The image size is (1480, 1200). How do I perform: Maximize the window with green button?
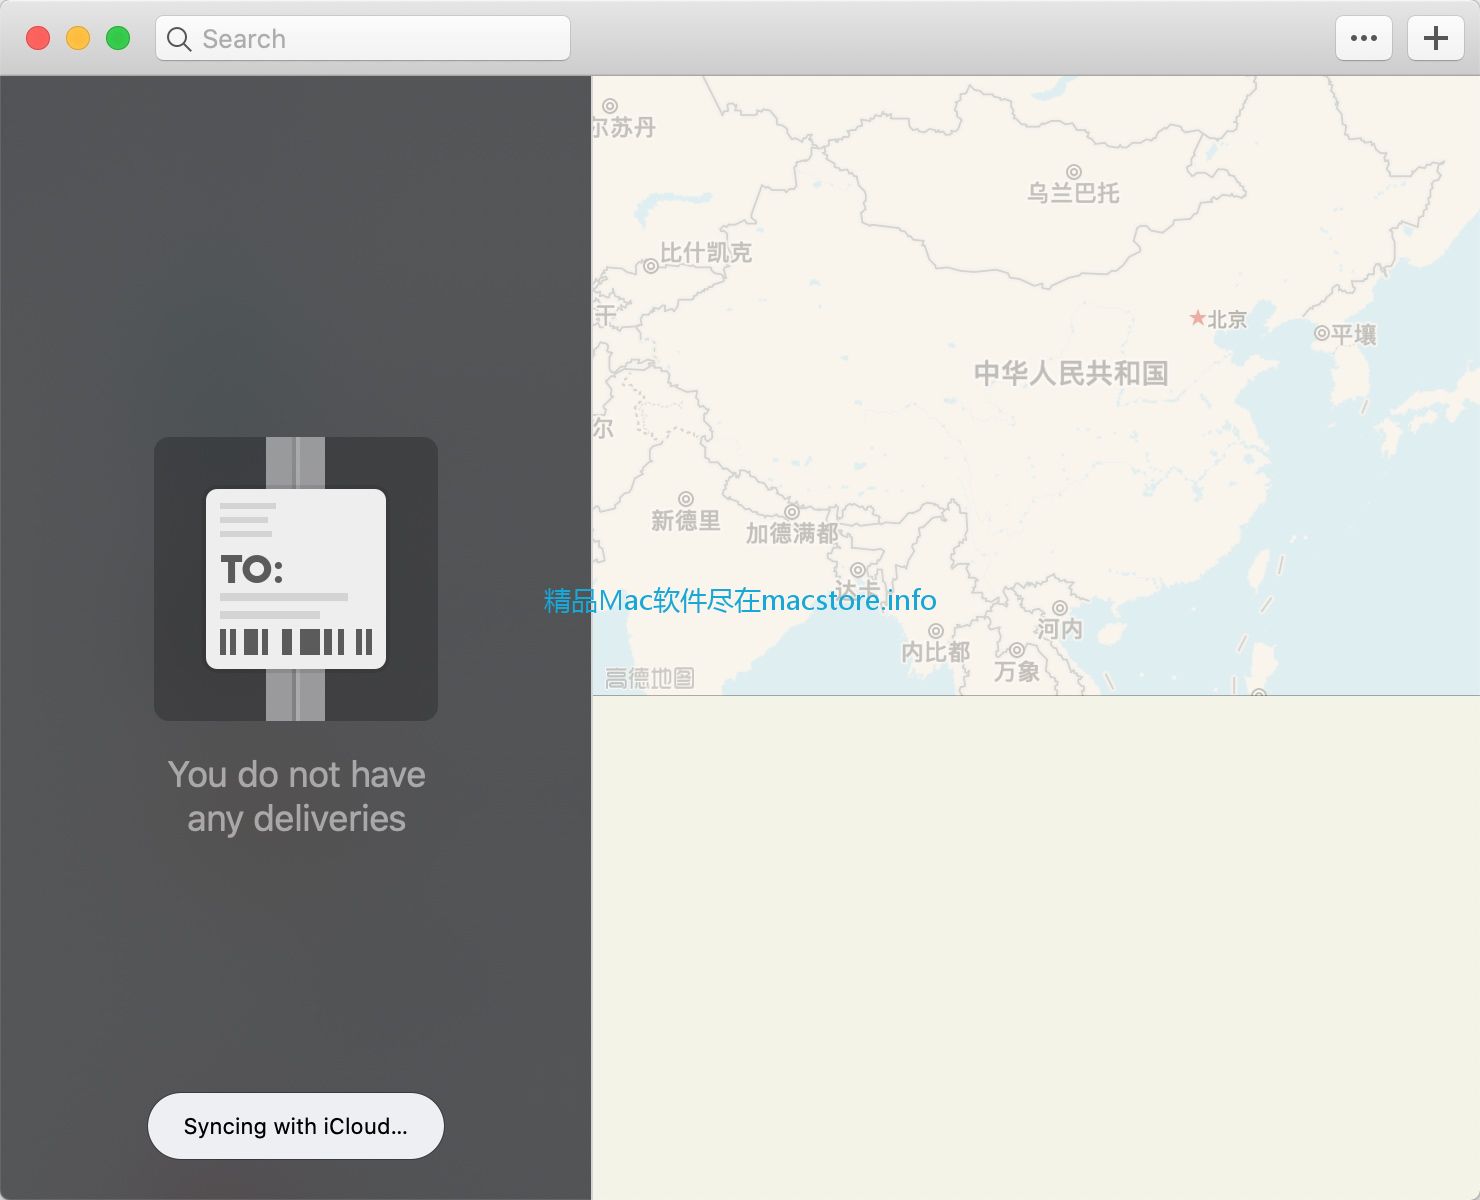tap(118, 38)
